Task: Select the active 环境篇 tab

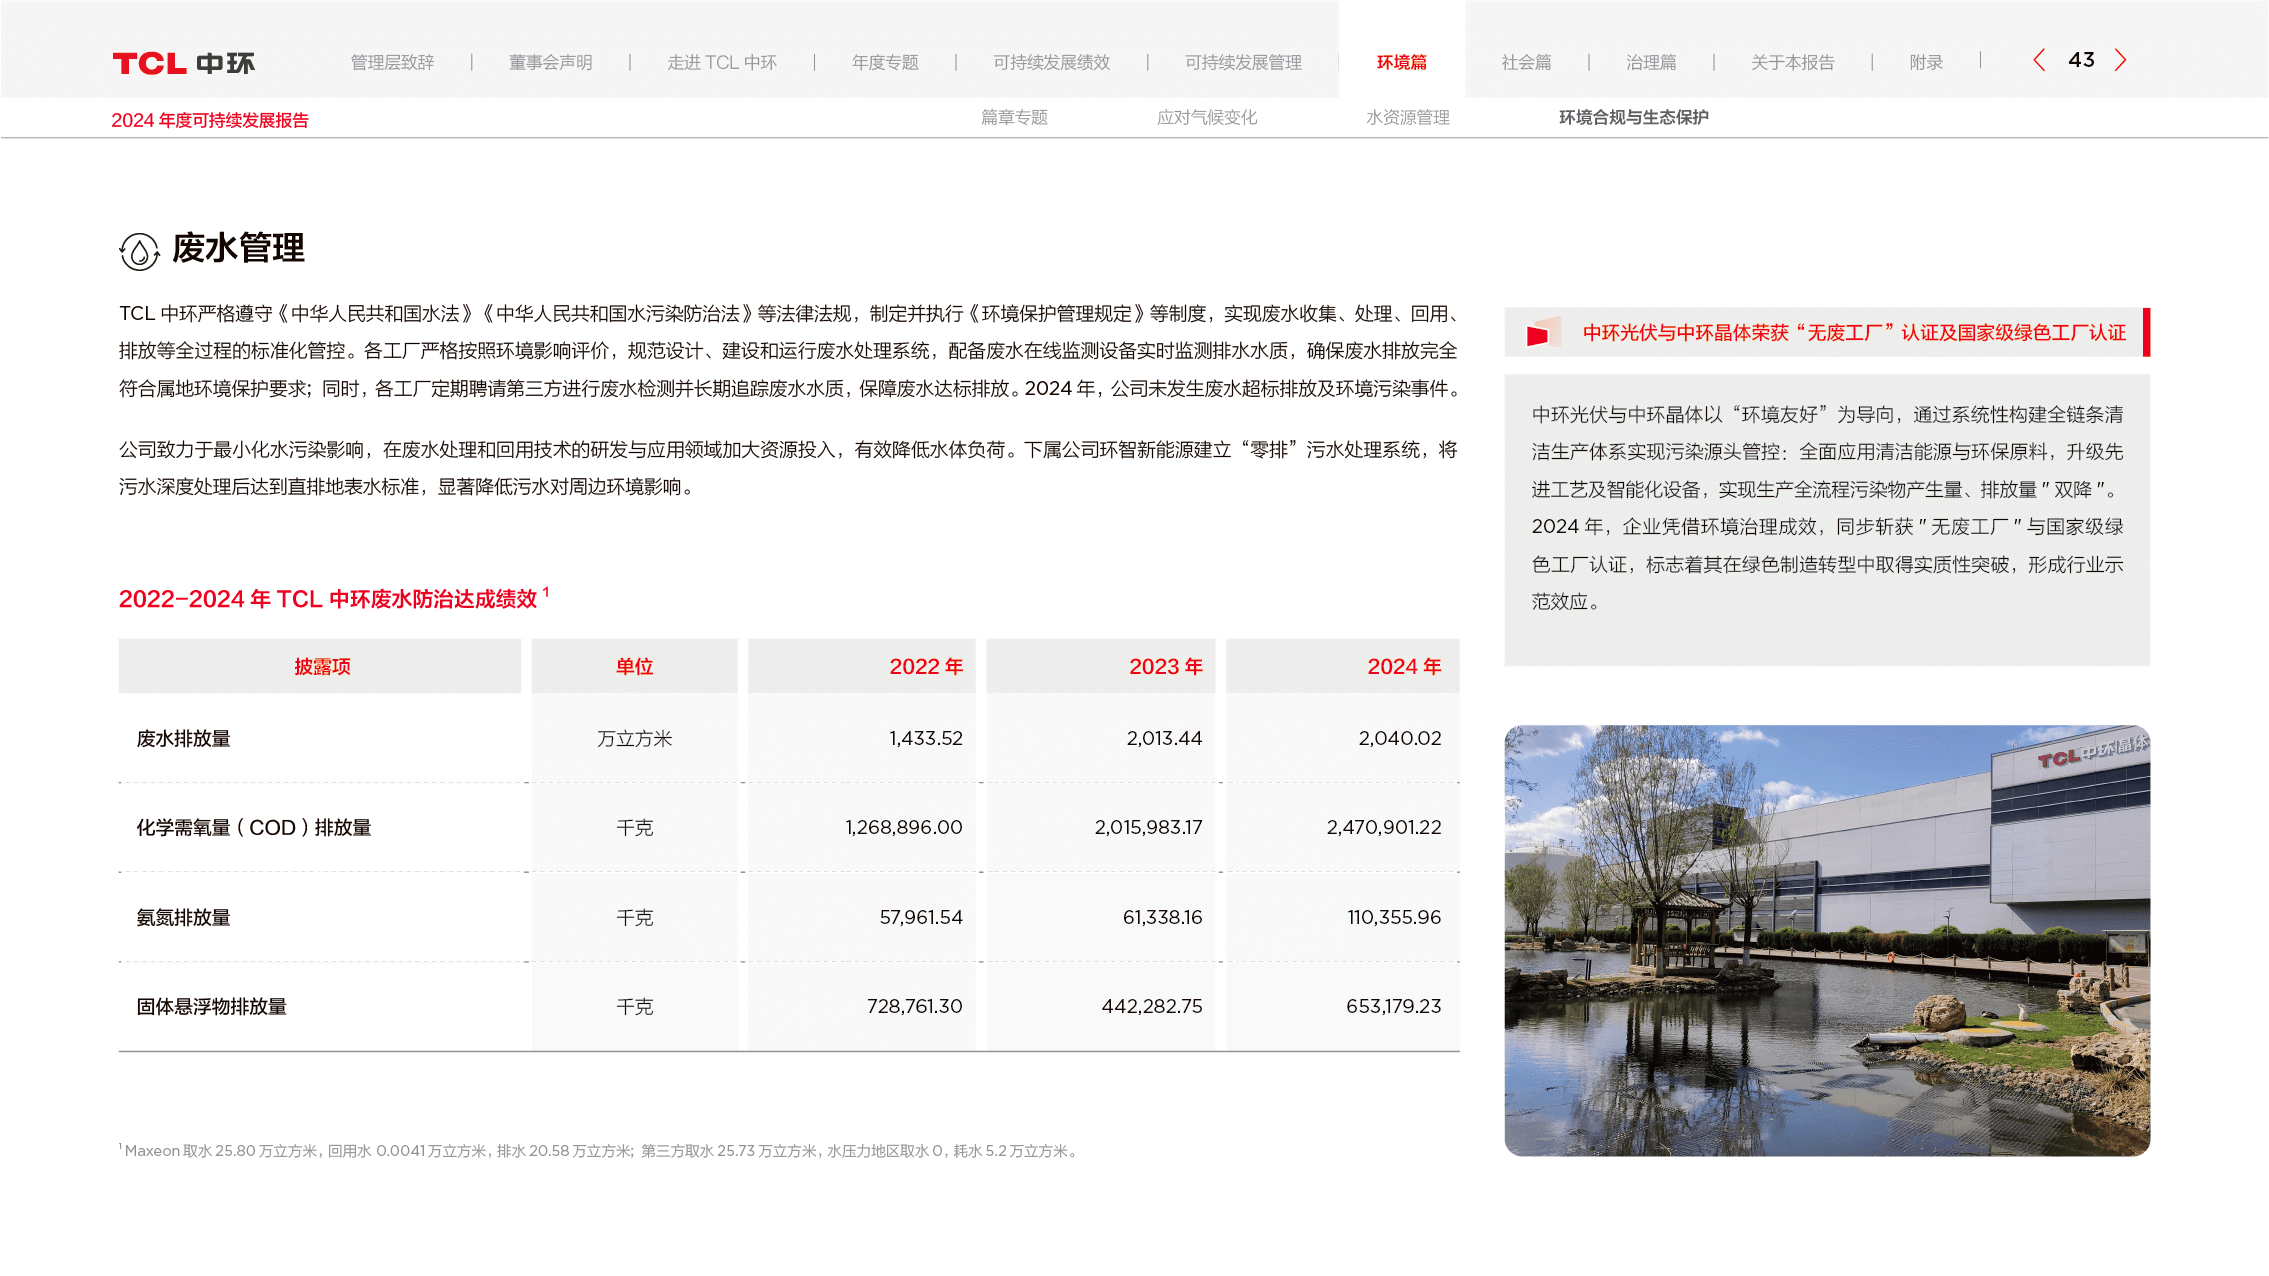Action: pos(1401,62)
